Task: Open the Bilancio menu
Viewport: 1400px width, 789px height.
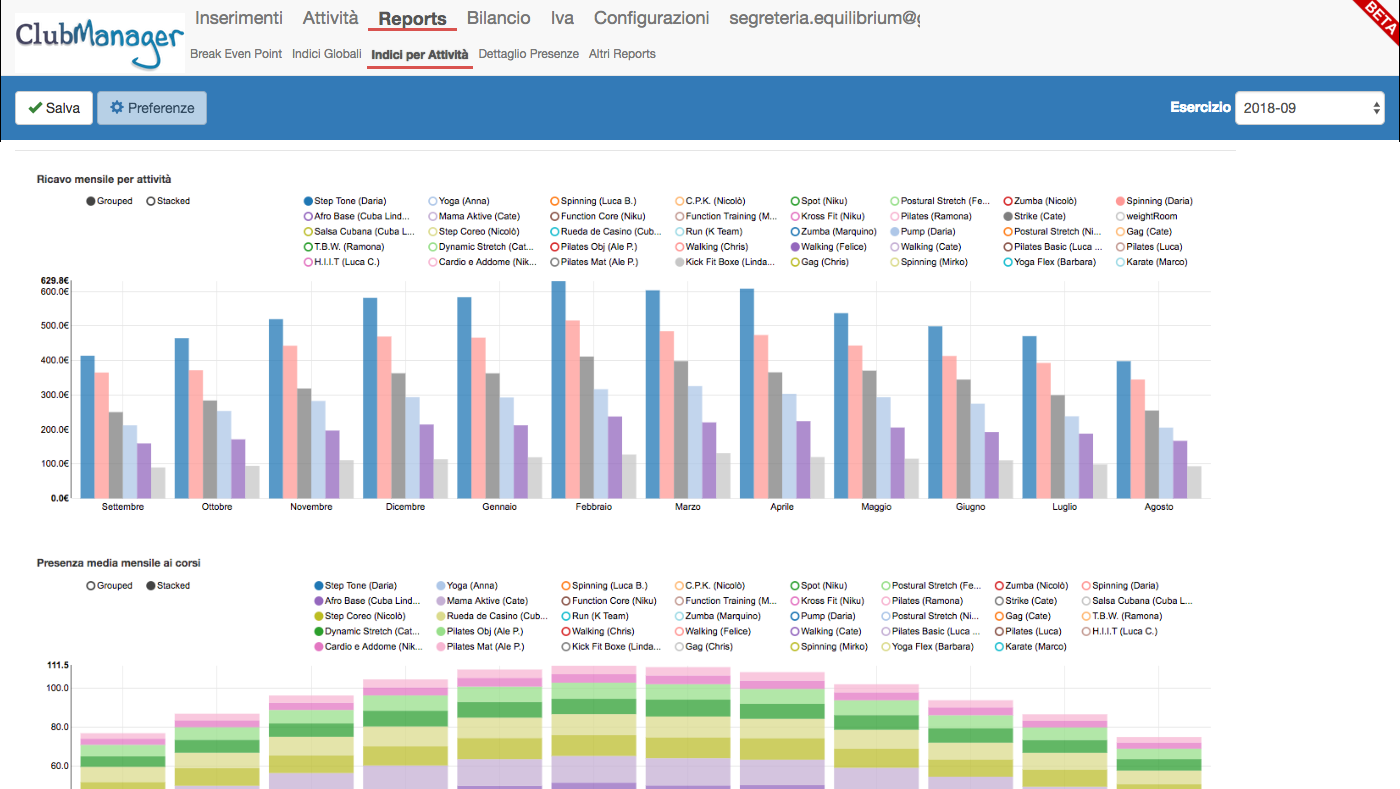Action: tap(498, 18)
